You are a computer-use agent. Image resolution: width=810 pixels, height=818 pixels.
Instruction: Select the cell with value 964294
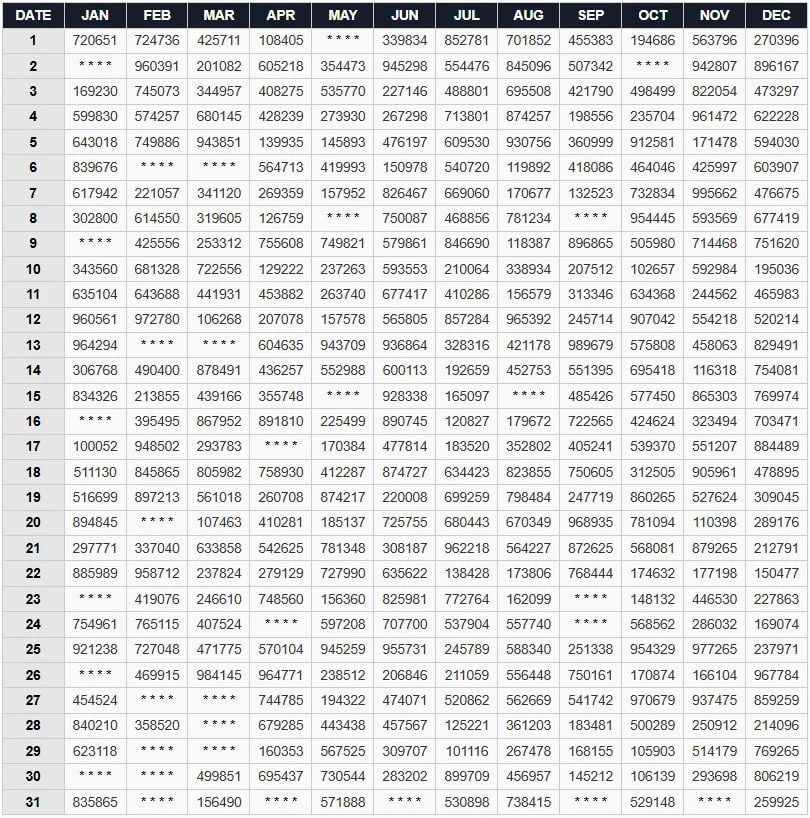[x=95, y=345]
